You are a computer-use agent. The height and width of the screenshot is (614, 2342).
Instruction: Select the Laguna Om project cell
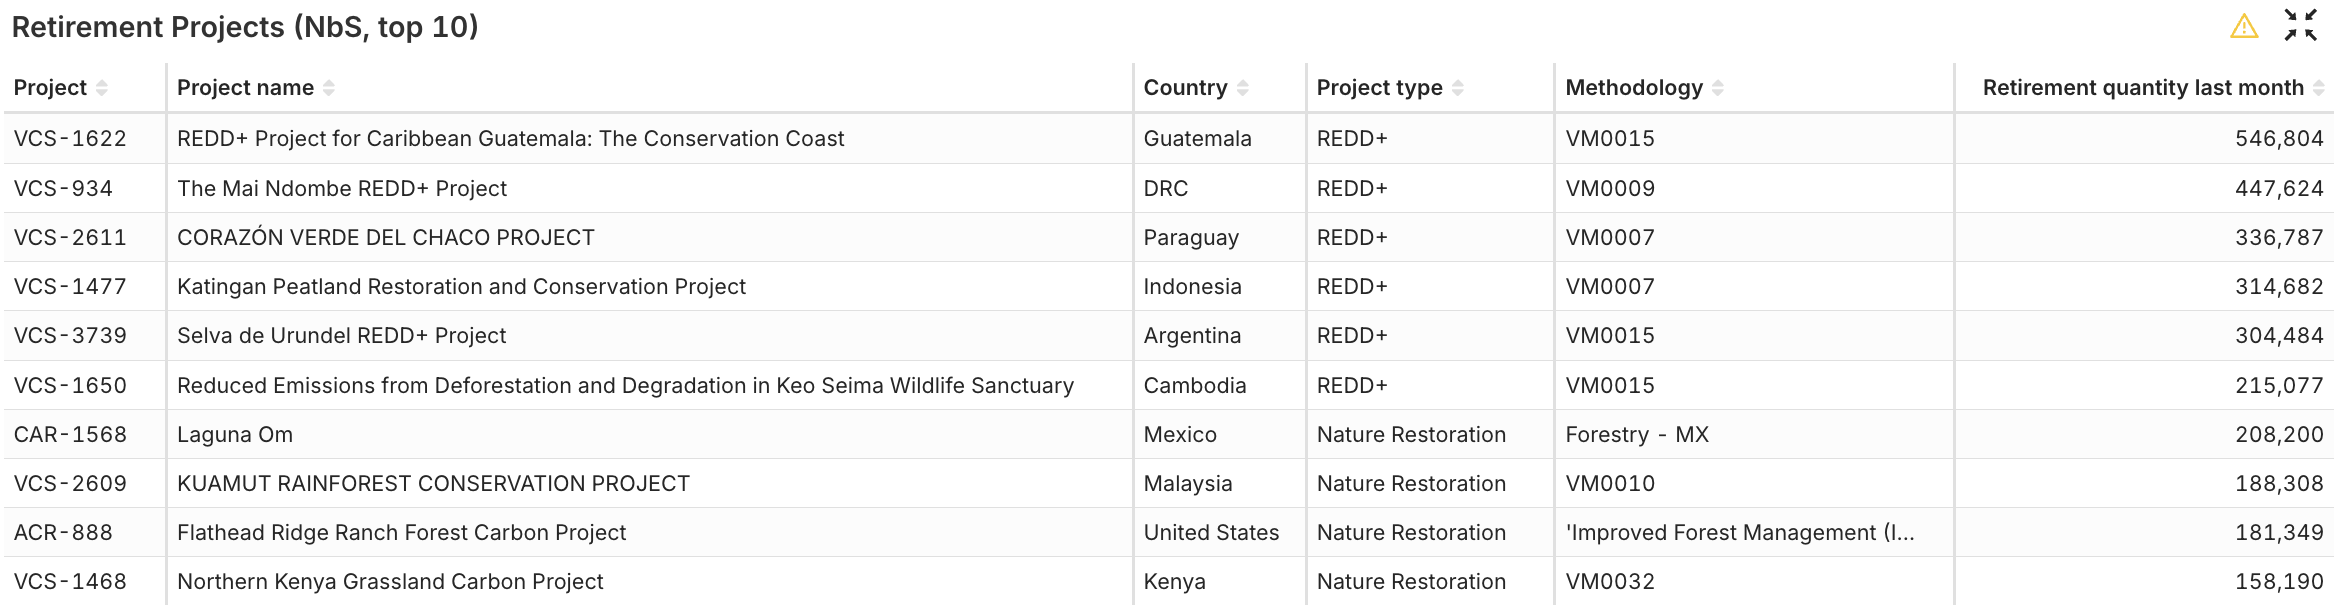pos(235,434)
